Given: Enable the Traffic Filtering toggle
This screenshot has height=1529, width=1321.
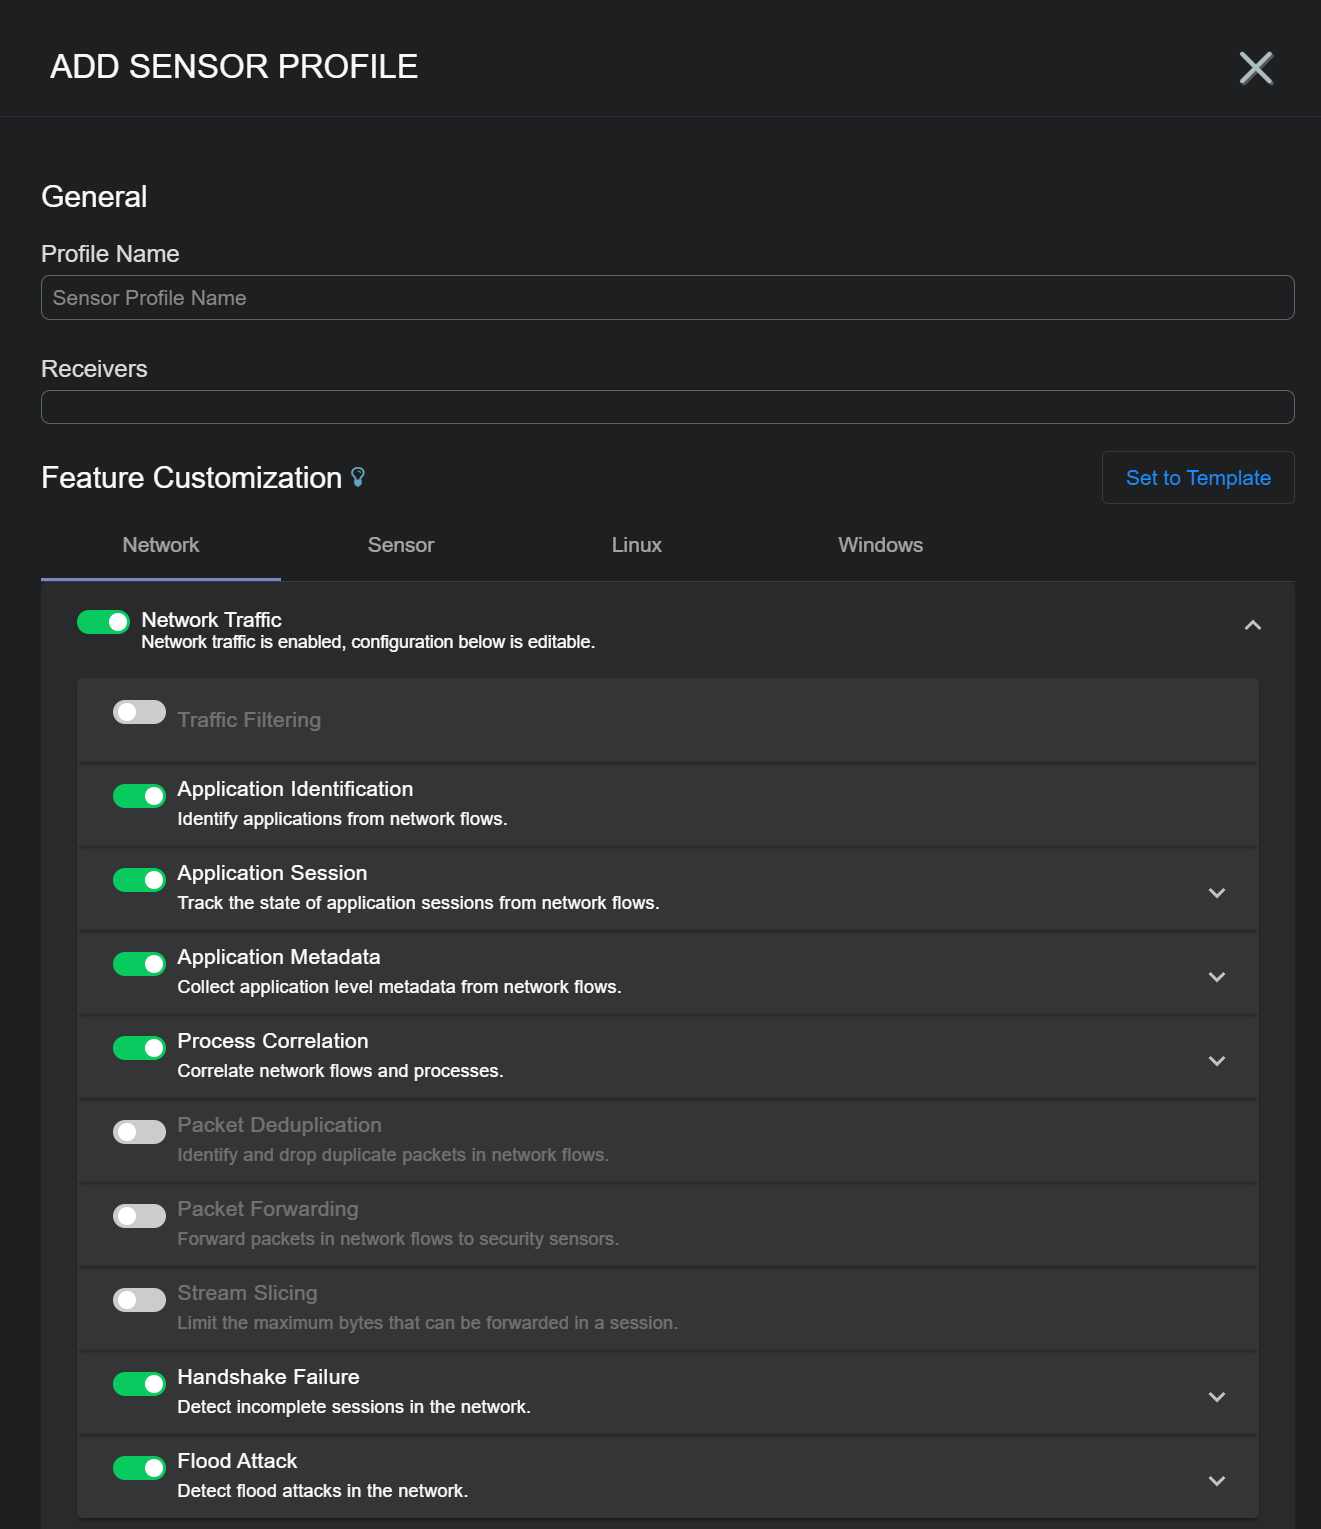Looking at the screenshot, I should point(139,712).
